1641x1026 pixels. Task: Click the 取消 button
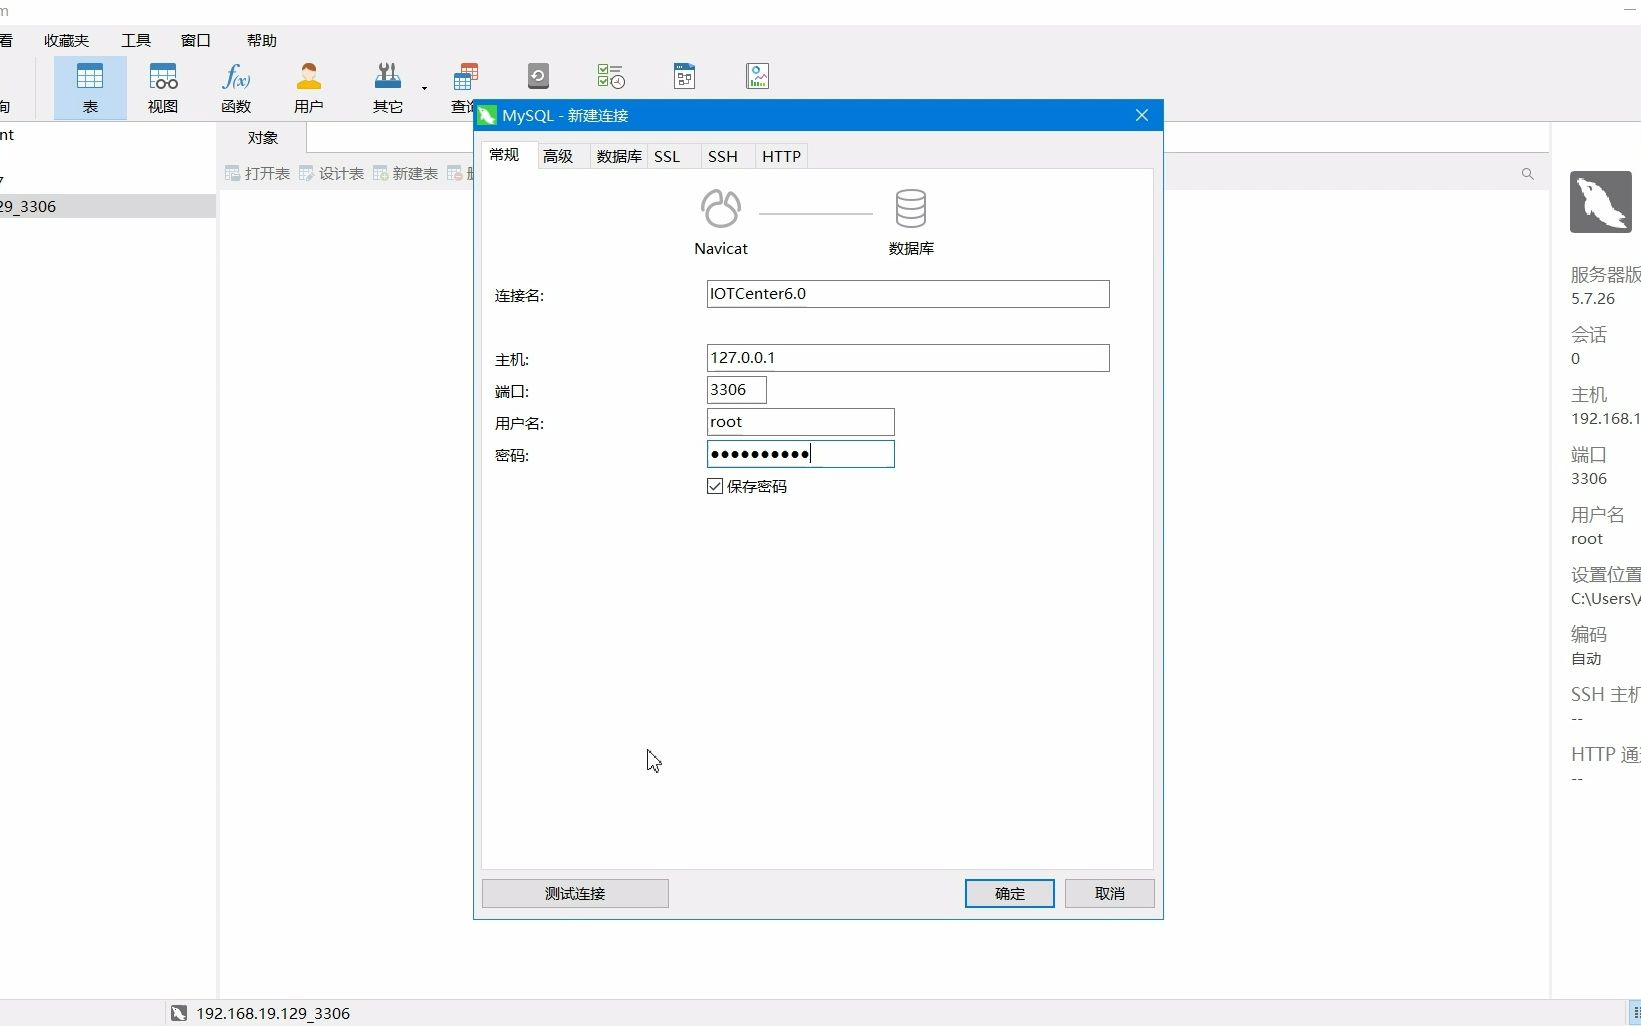[1110, 894]
